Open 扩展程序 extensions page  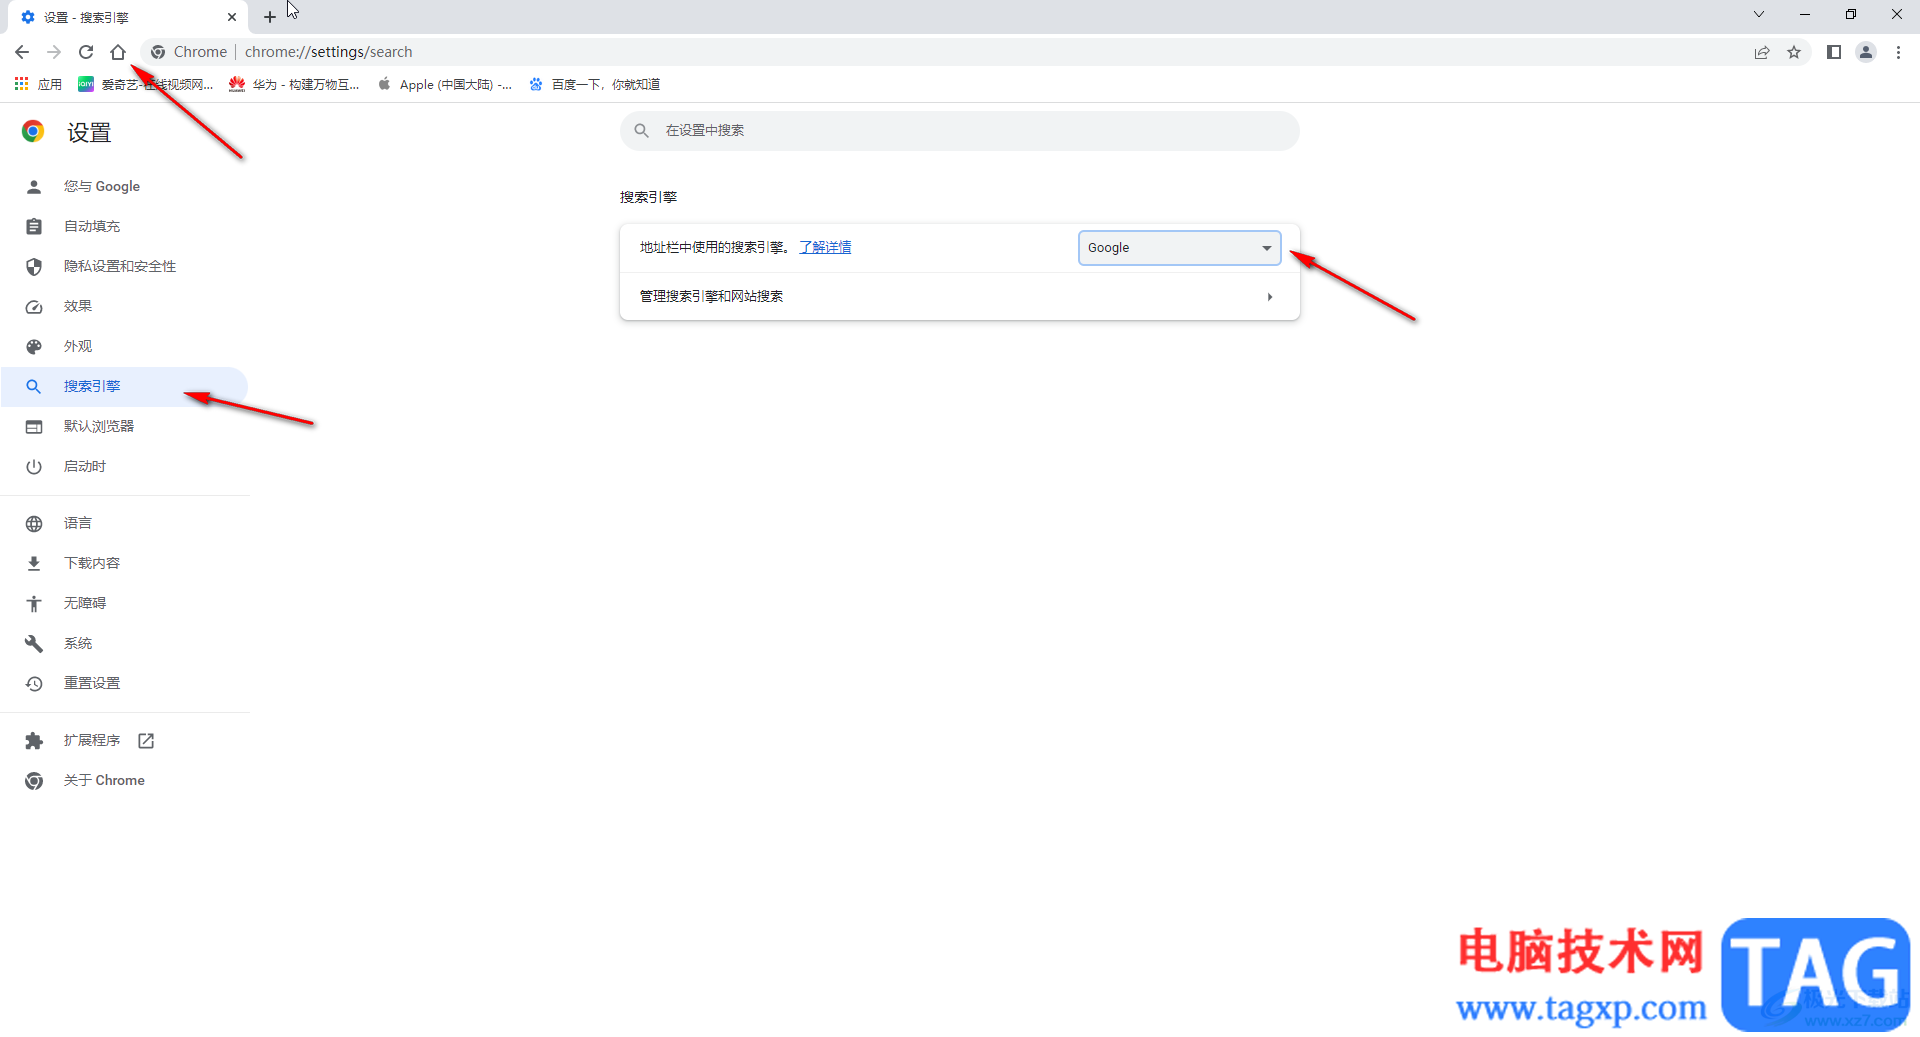124,740
